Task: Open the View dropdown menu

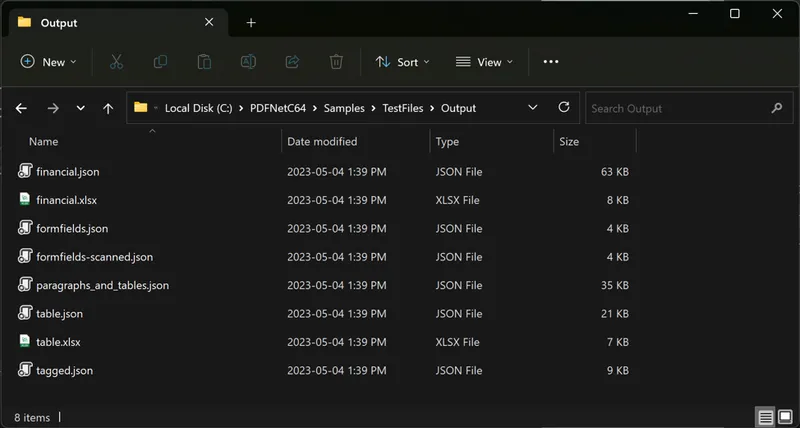Action: [x=484, y=62]
